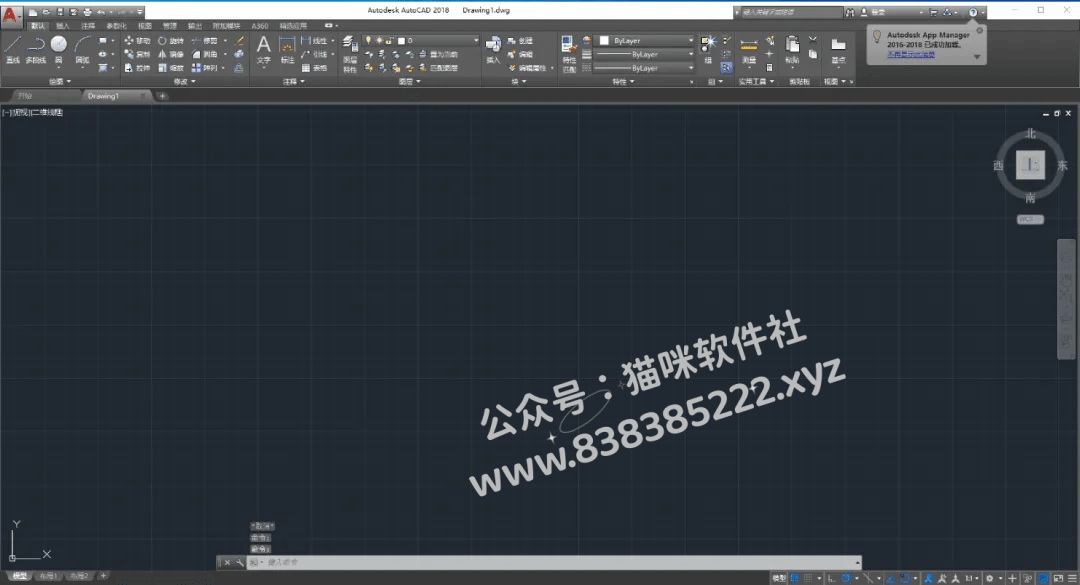Click the ViewCube Top (上) face

1030,165
